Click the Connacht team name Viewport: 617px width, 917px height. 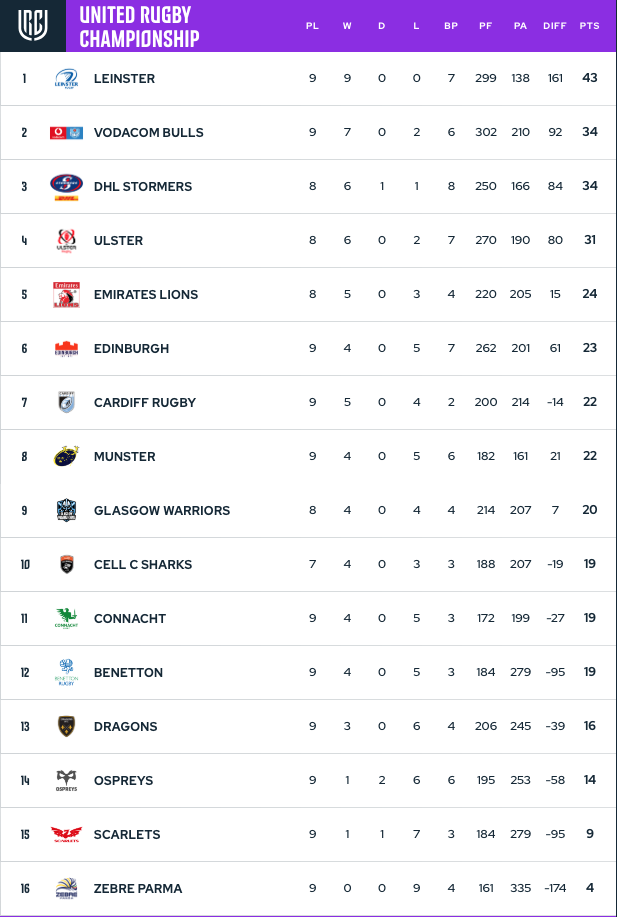tap(130, 619)
